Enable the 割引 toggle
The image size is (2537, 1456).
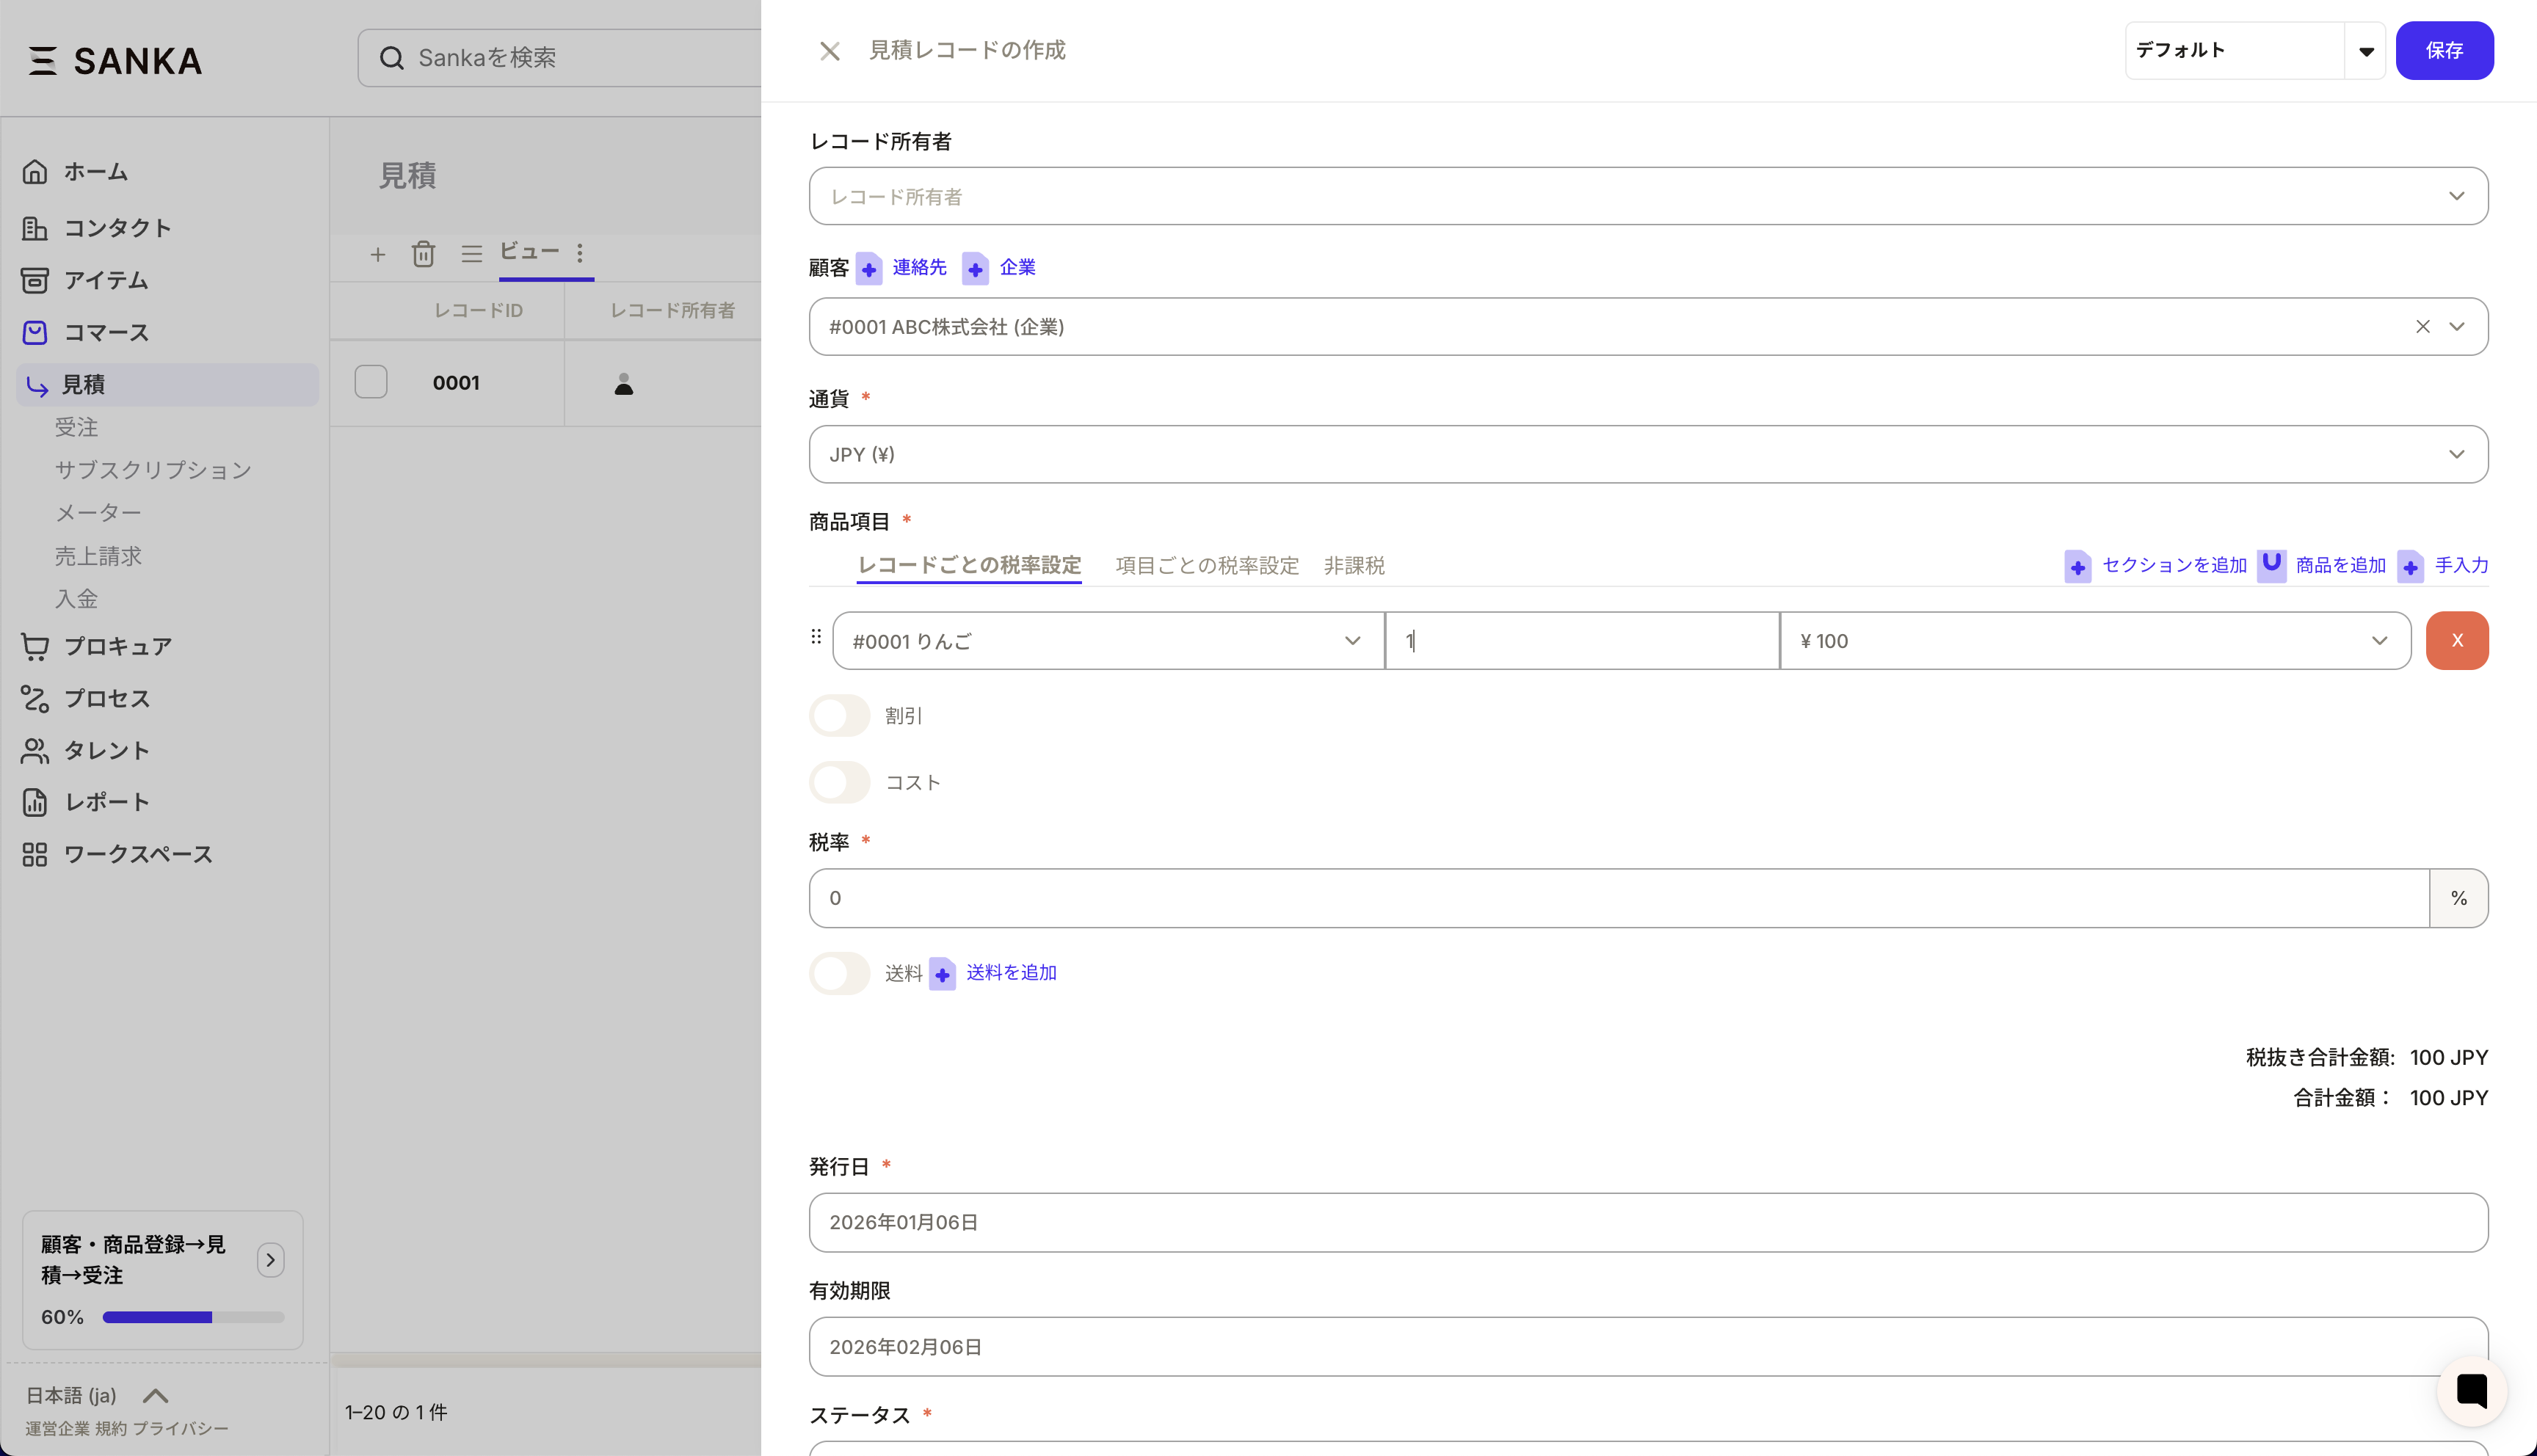[x=839, y=716]
